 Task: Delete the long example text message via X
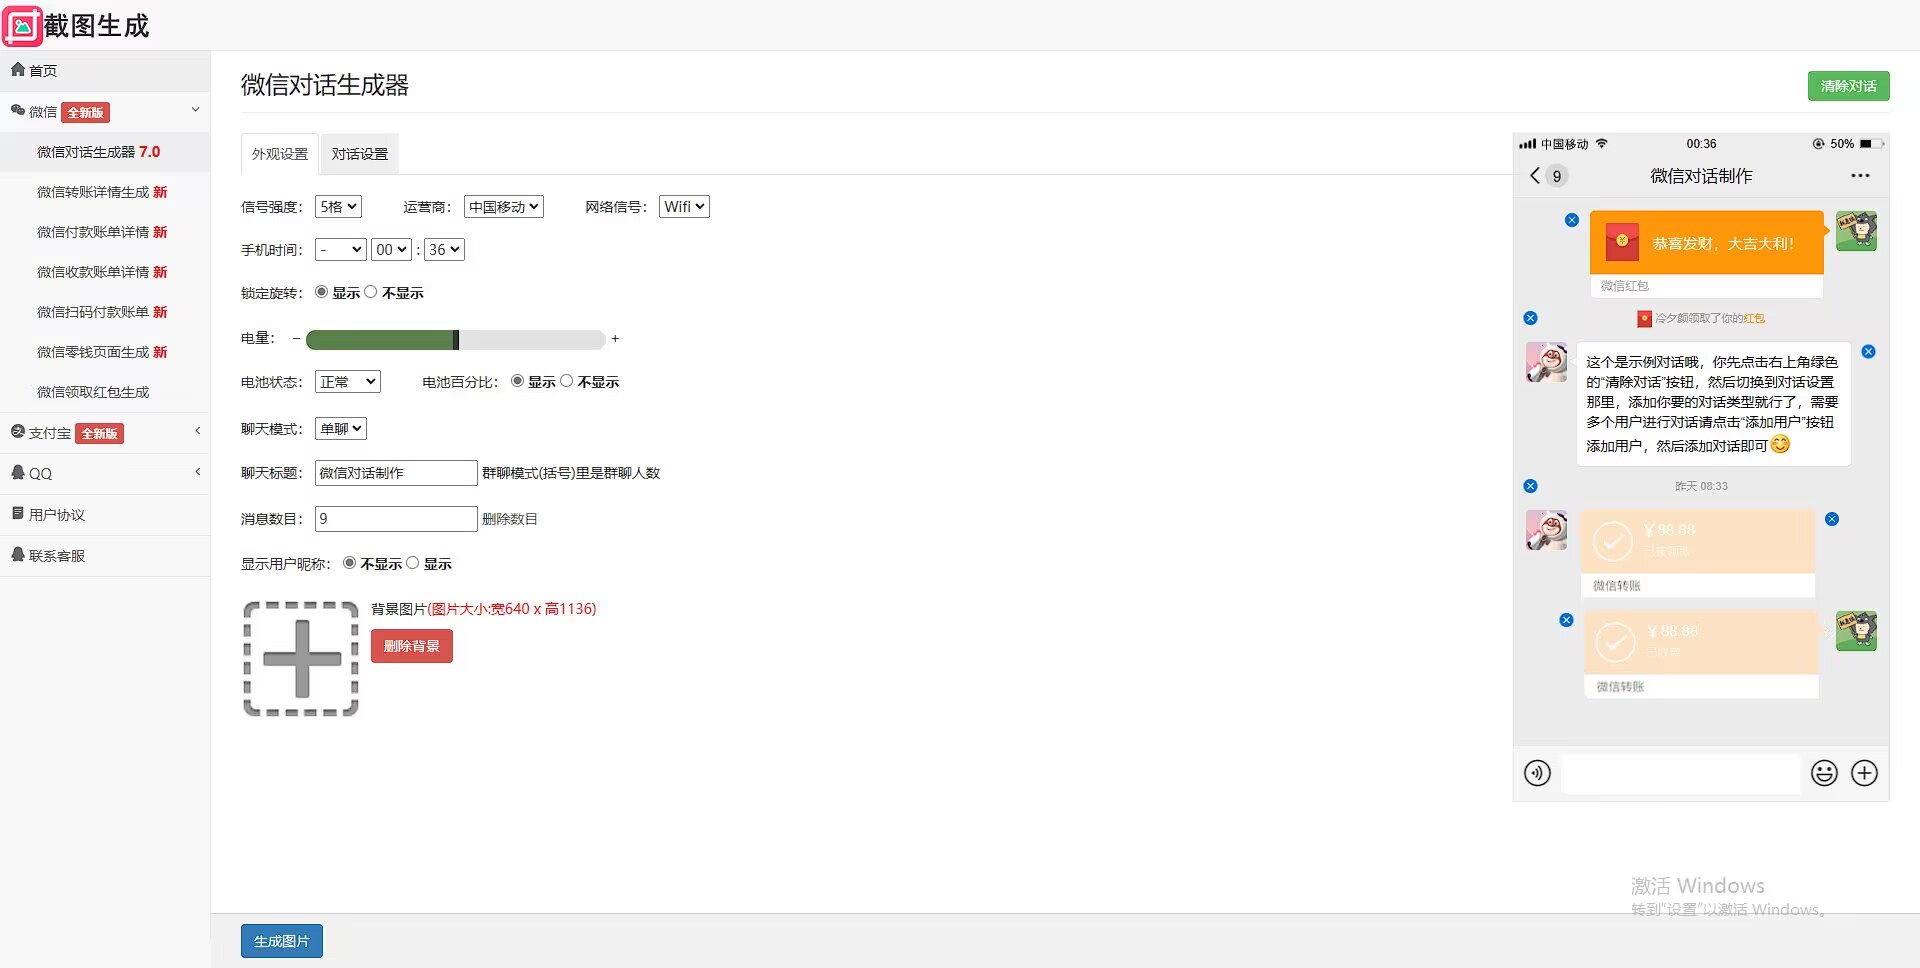click(x=1868, y=352)
